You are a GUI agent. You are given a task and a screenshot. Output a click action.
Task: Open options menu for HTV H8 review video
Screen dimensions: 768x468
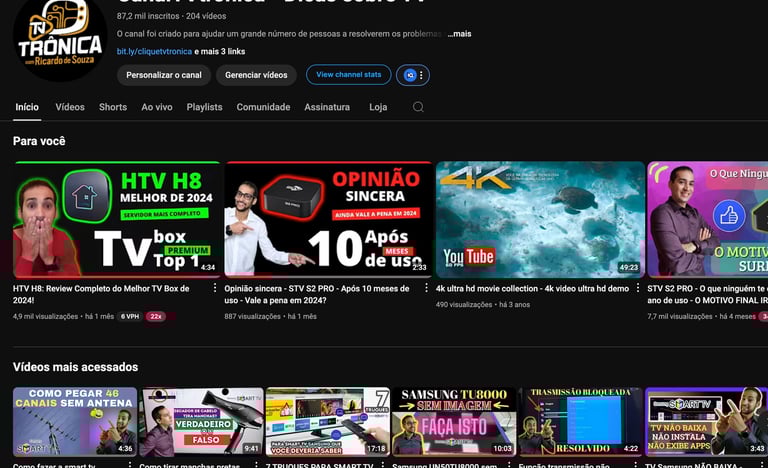point(215,288)
